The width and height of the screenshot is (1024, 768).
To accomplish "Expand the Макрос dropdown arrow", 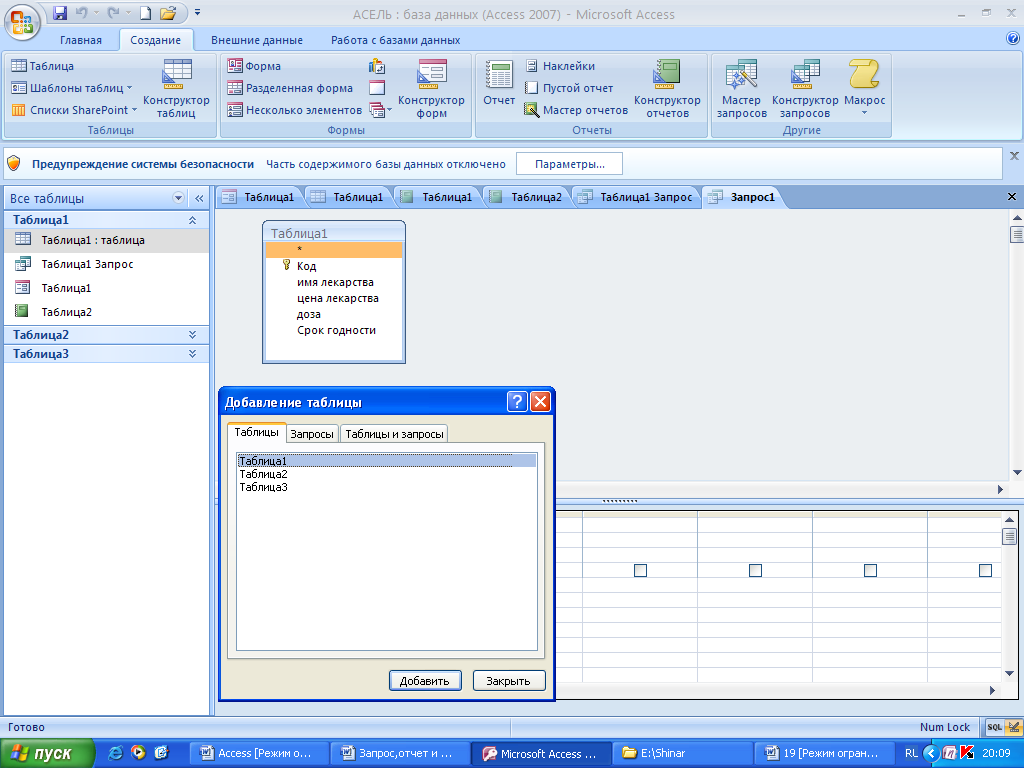I will pos(864,113).
